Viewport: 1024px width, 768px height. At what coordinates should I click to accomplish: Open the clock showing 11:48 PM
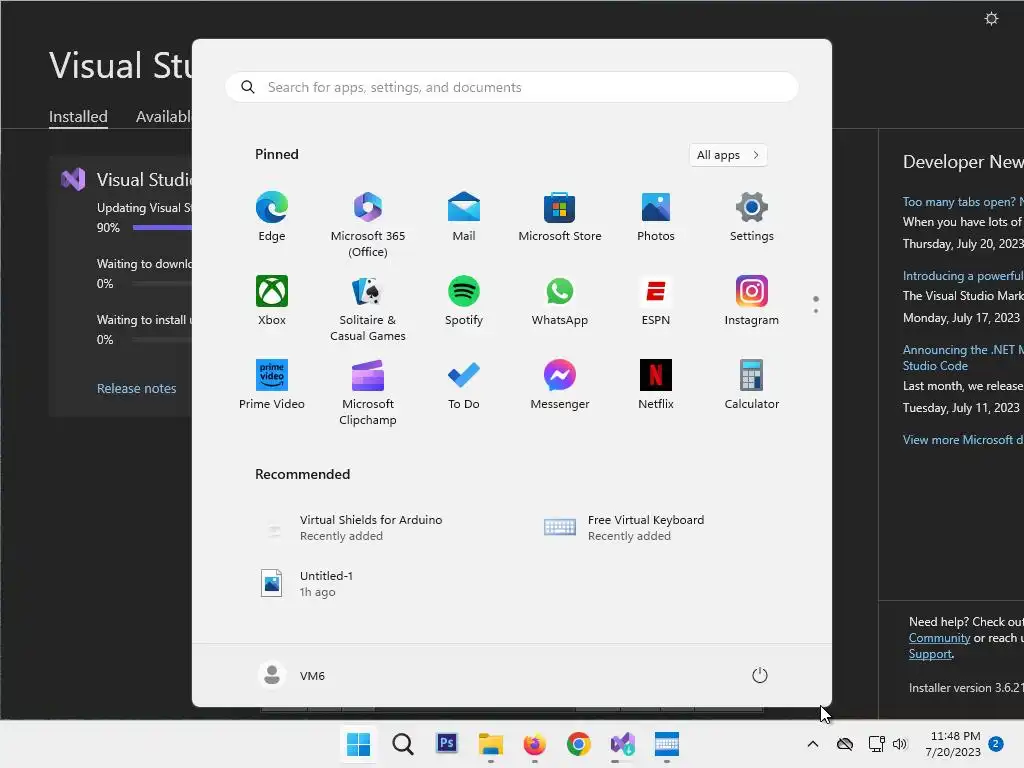(x=953, y=744)
